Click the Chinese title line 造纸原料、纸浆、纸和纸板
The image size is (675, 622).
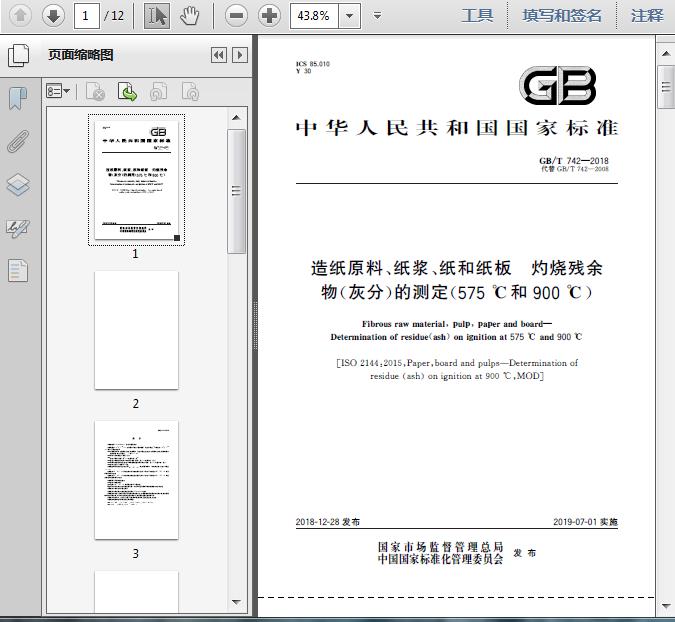[x=411, y=268]
